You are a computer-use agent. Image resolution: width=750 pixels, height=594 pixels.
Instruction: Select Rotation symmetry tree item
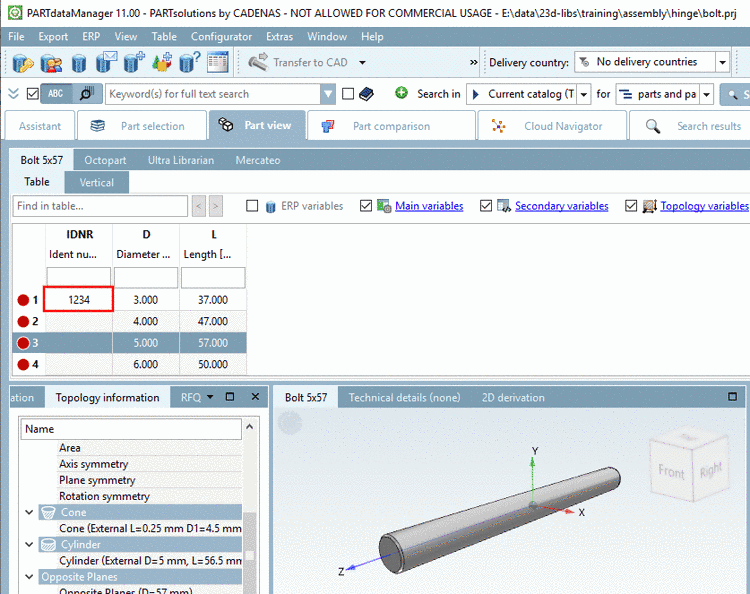(x=104, y=496)
